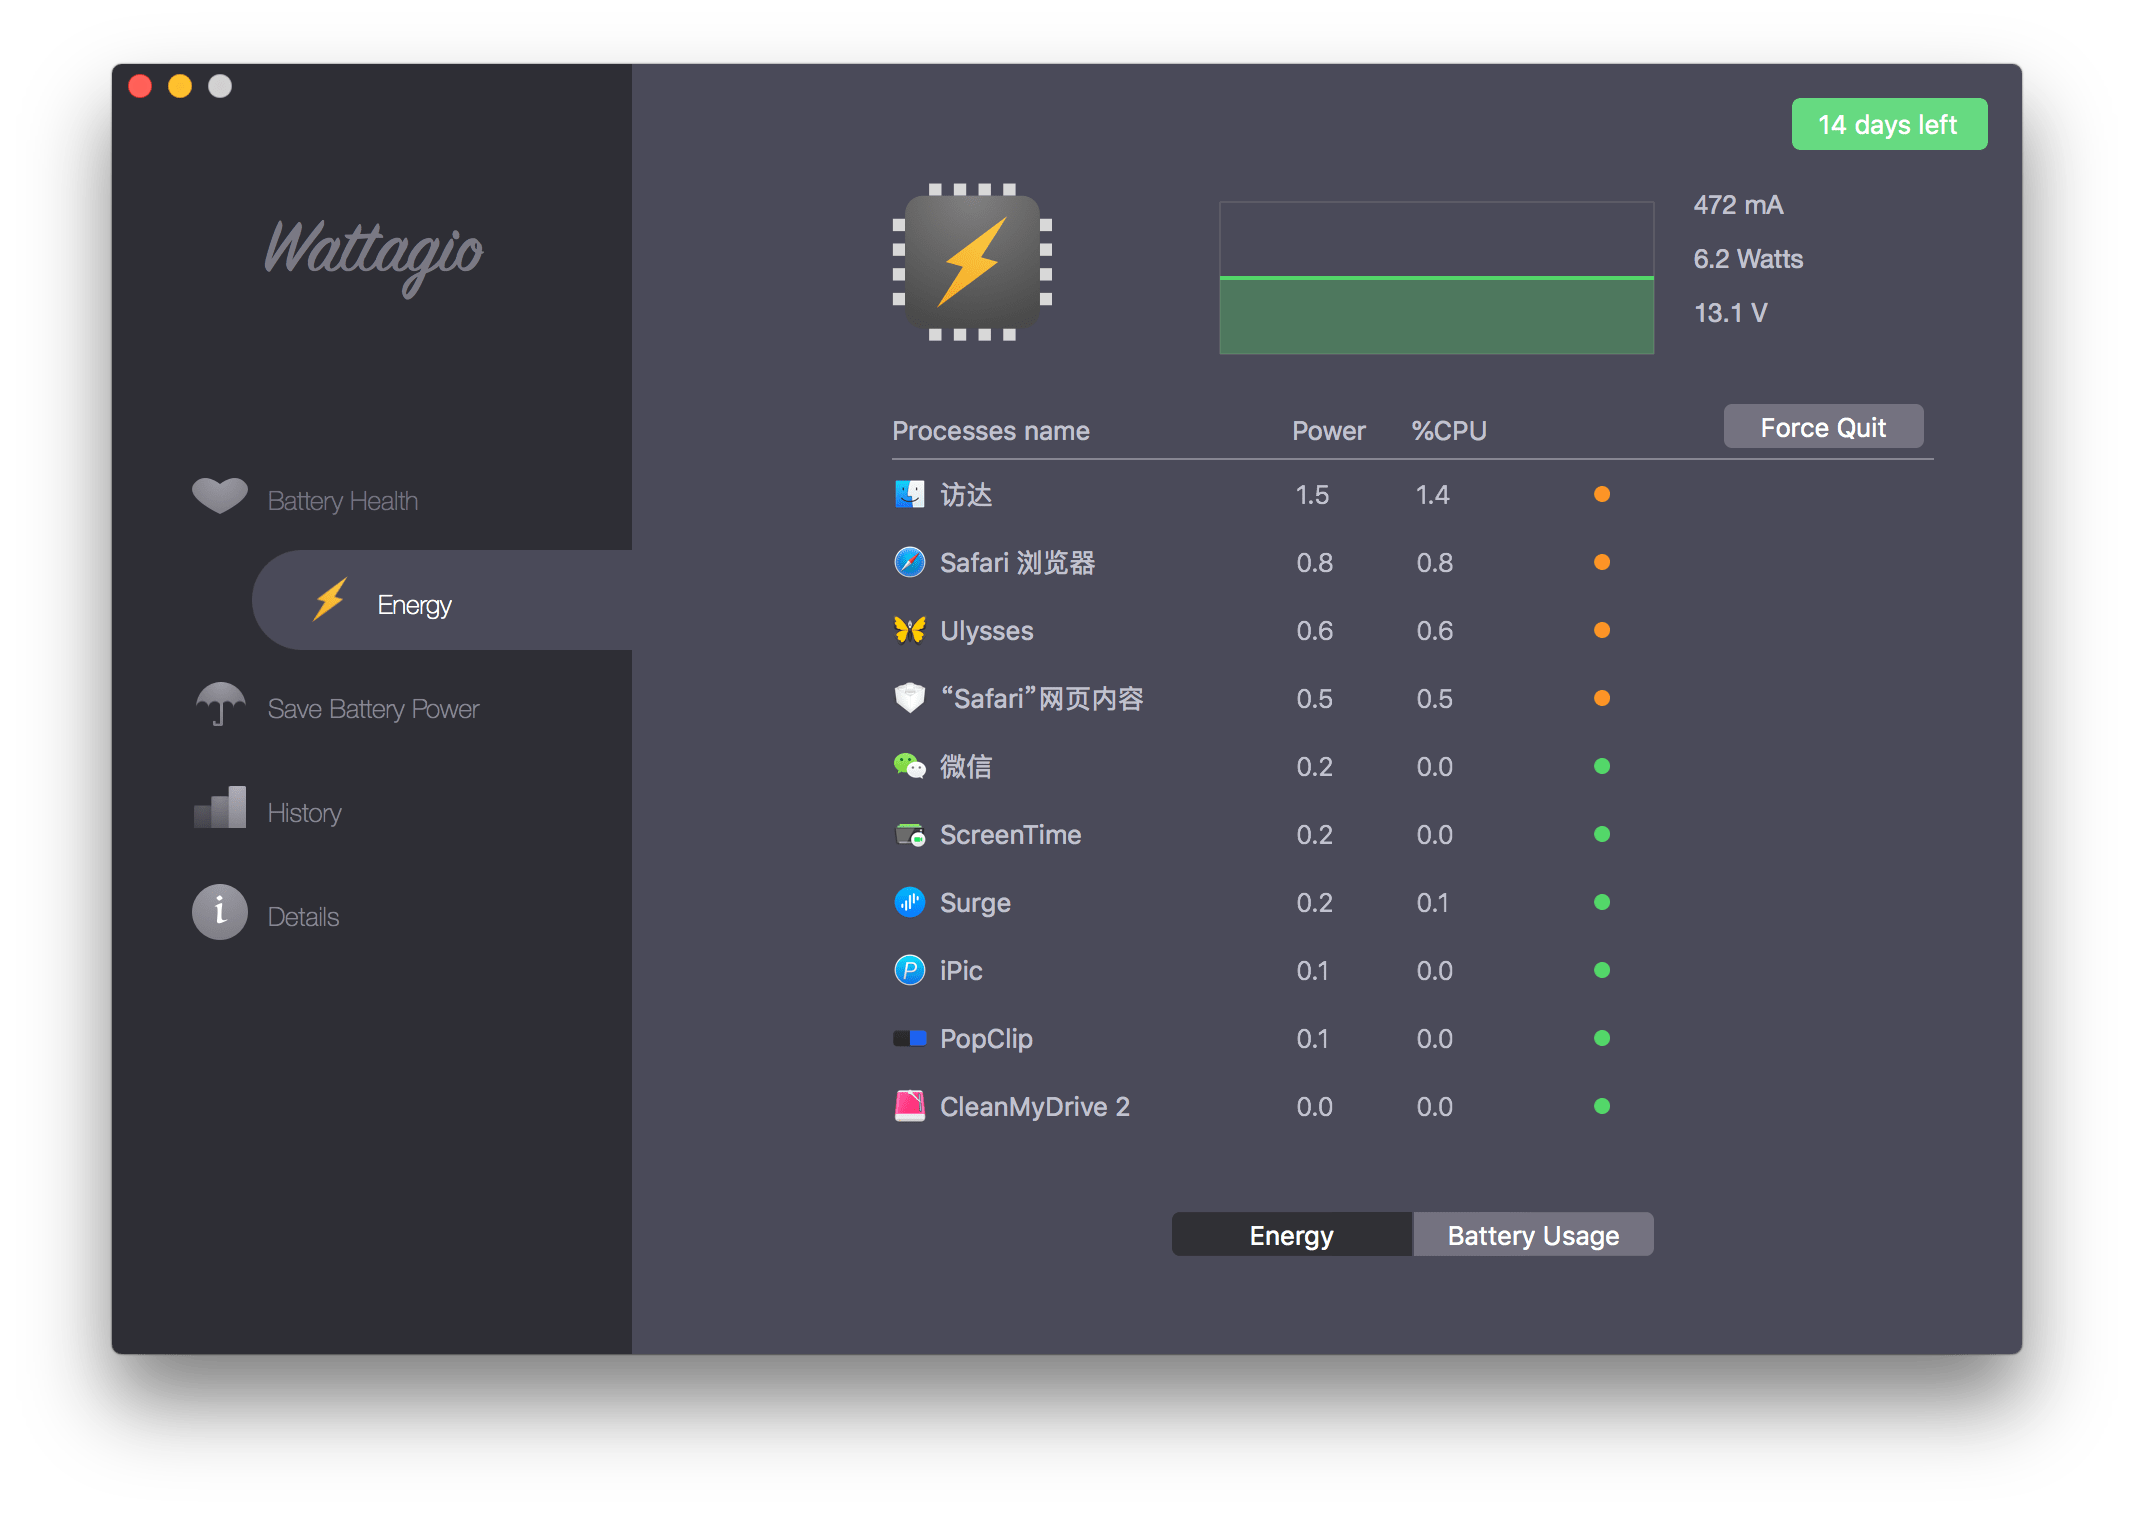Select the CleanMyDrive 2 process name
Viewport: 2134px width, 1514px height.
tap(1035, 1106)
